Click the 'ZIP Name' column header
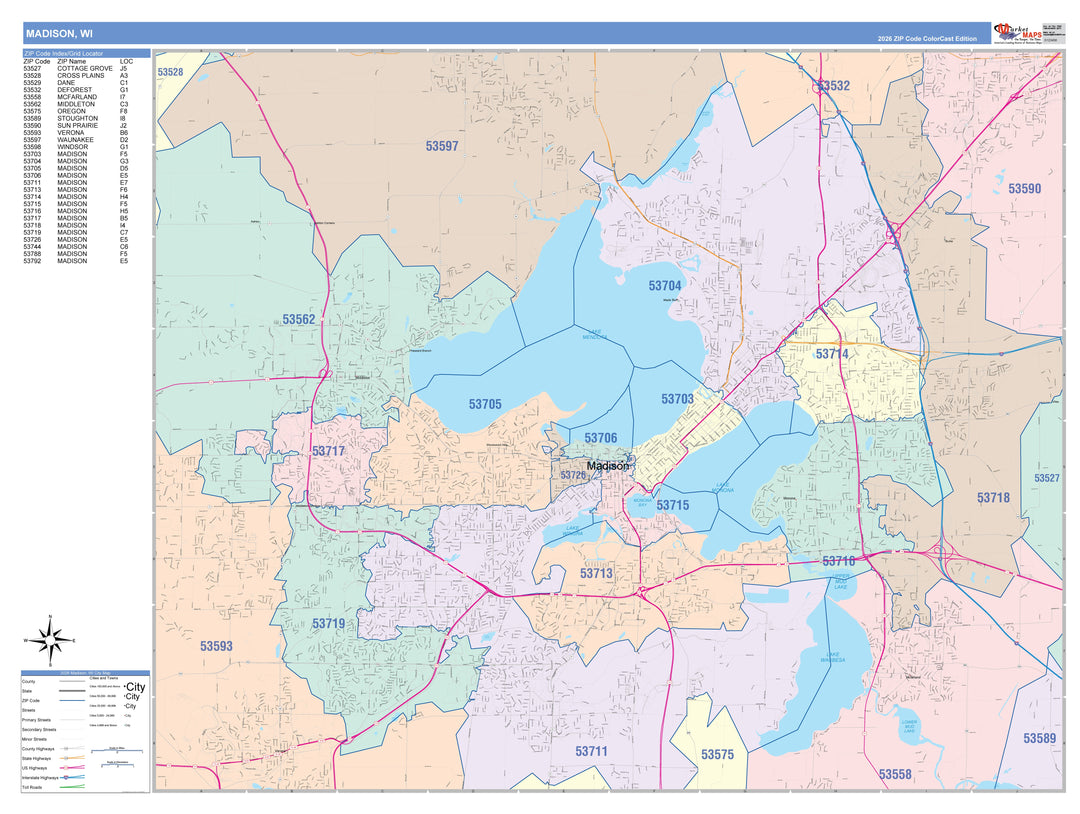This screenshot has width=1080, height=814. point(72,61)
